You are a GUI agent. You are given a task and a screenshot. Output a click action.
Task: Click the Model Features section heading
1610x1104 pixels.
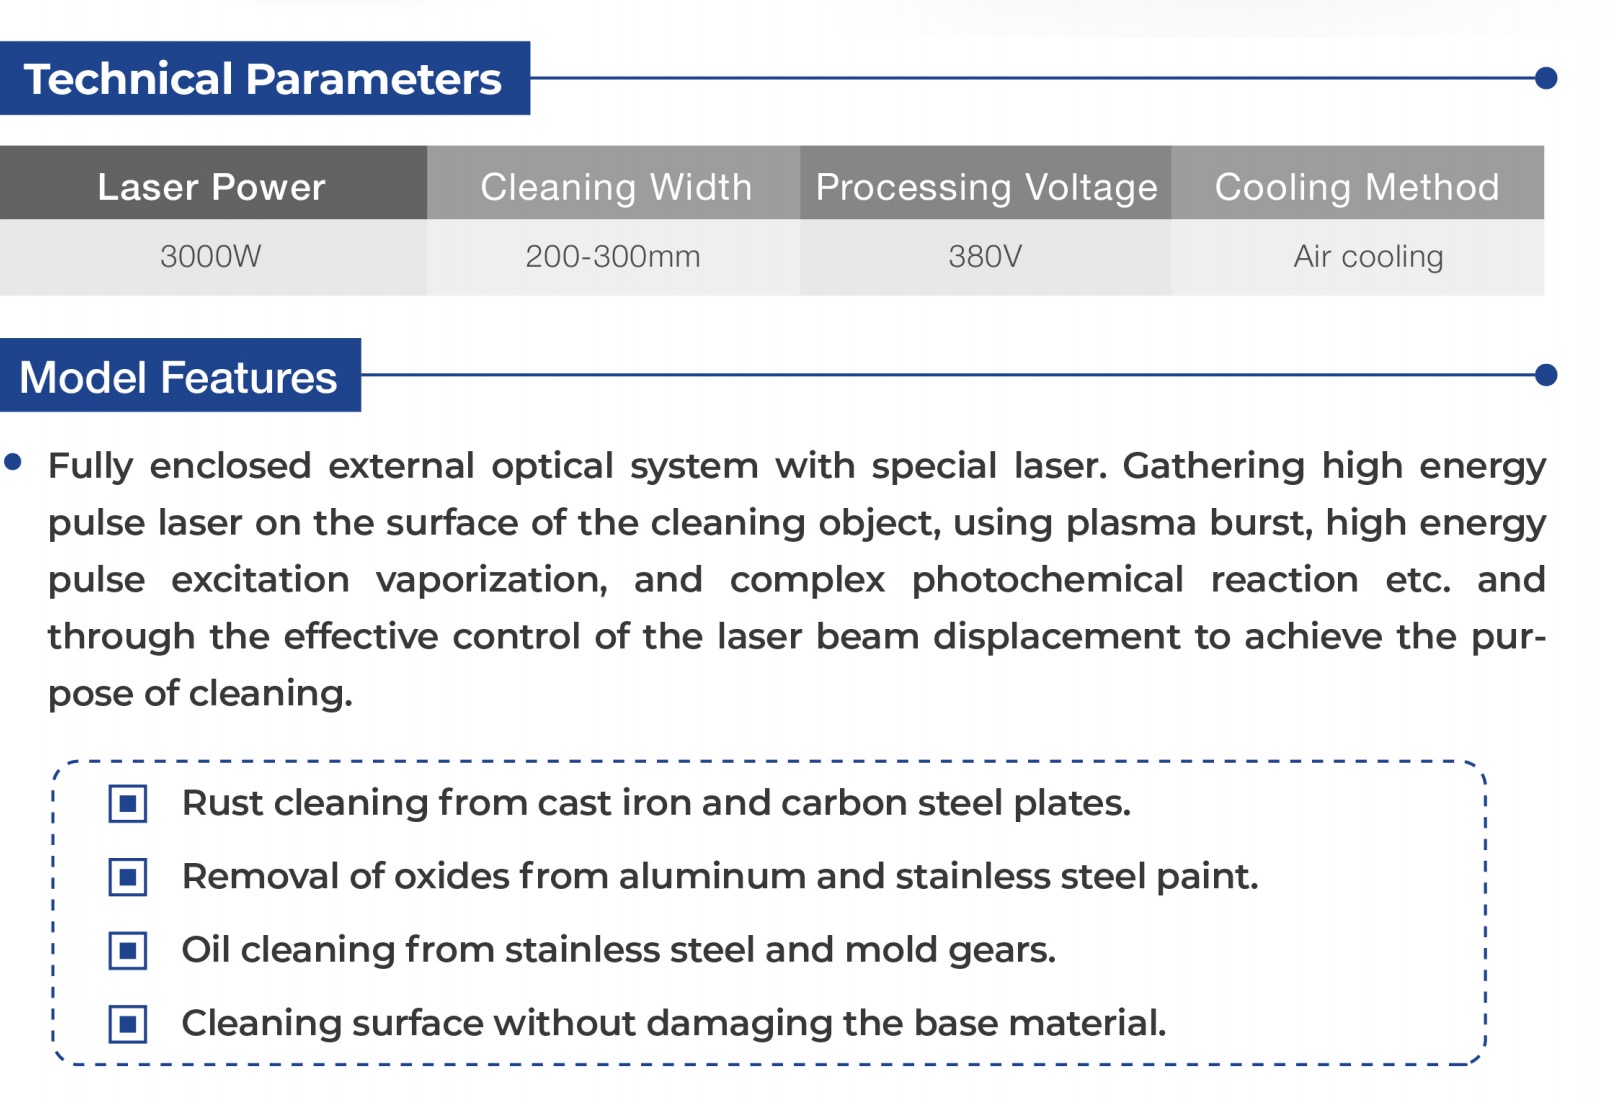click(180, 375)
